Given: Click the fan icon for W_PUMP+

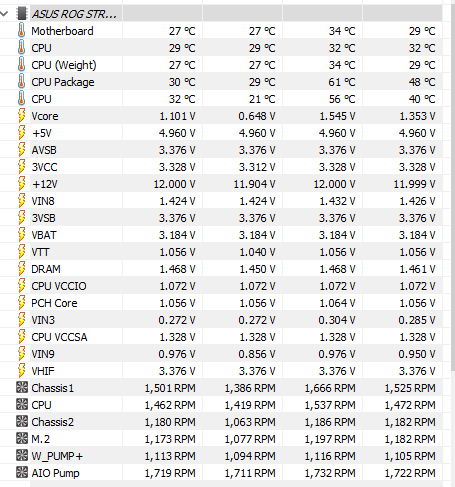Looking at the screenshot, I should pyautogui.click(x=22, y=455).
